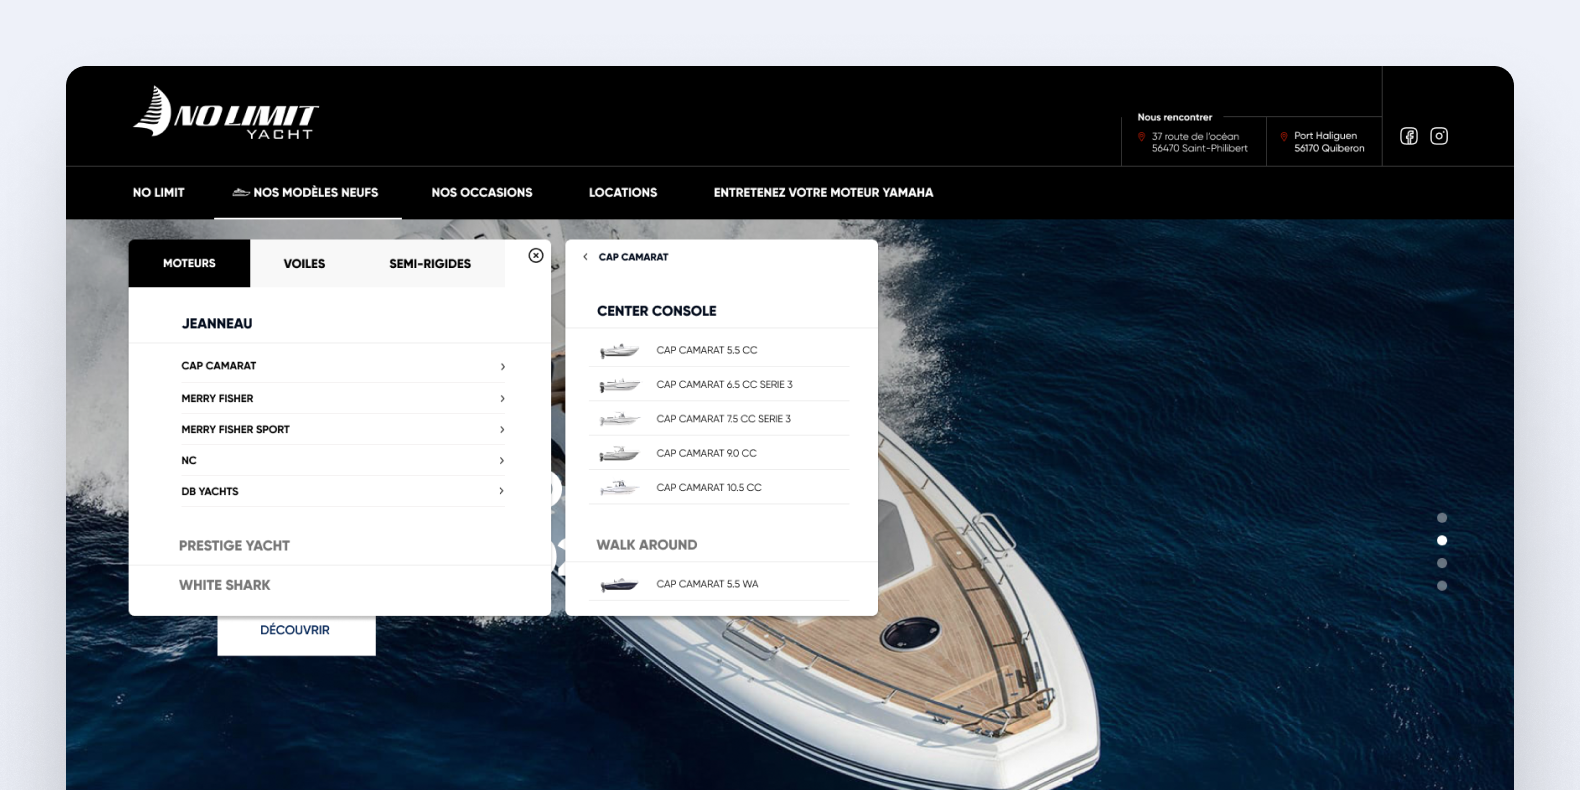Click the location pin for Port Haliguen
This screenshot has height=790, width=1580.
pyautogui.click(x=1284, y=137)
